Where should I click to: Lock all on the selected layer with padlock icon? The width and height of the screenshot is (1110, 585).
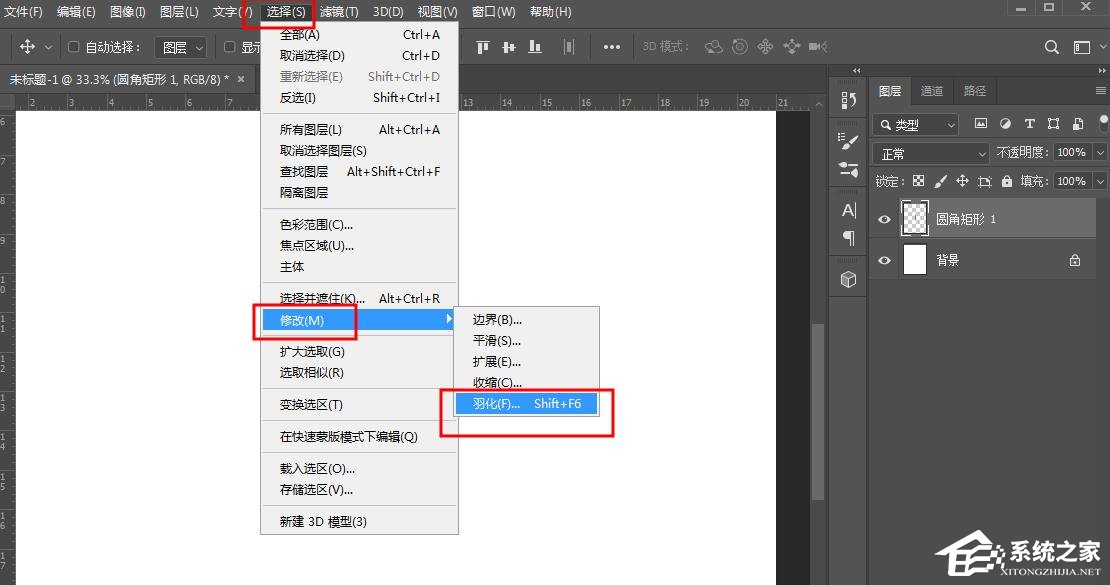pos(1006,181)
